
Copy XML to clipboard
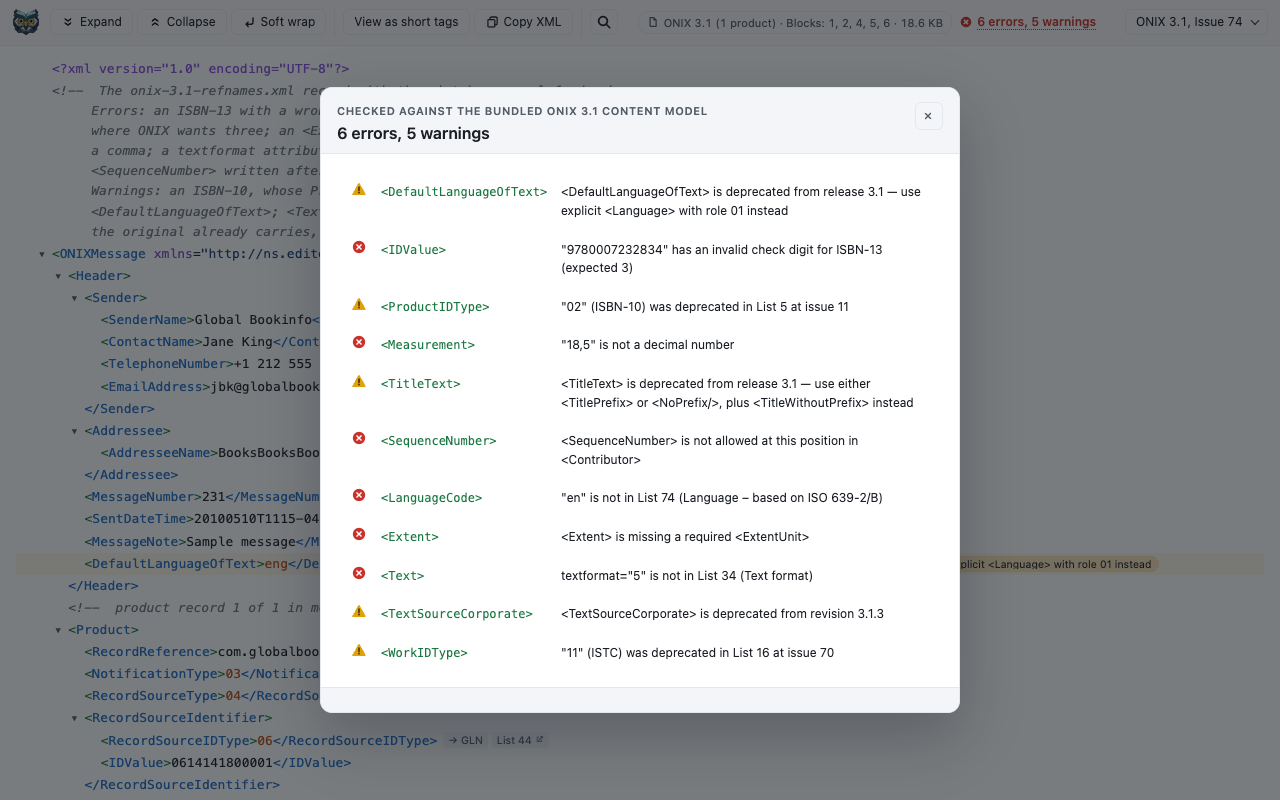point(525,22)
